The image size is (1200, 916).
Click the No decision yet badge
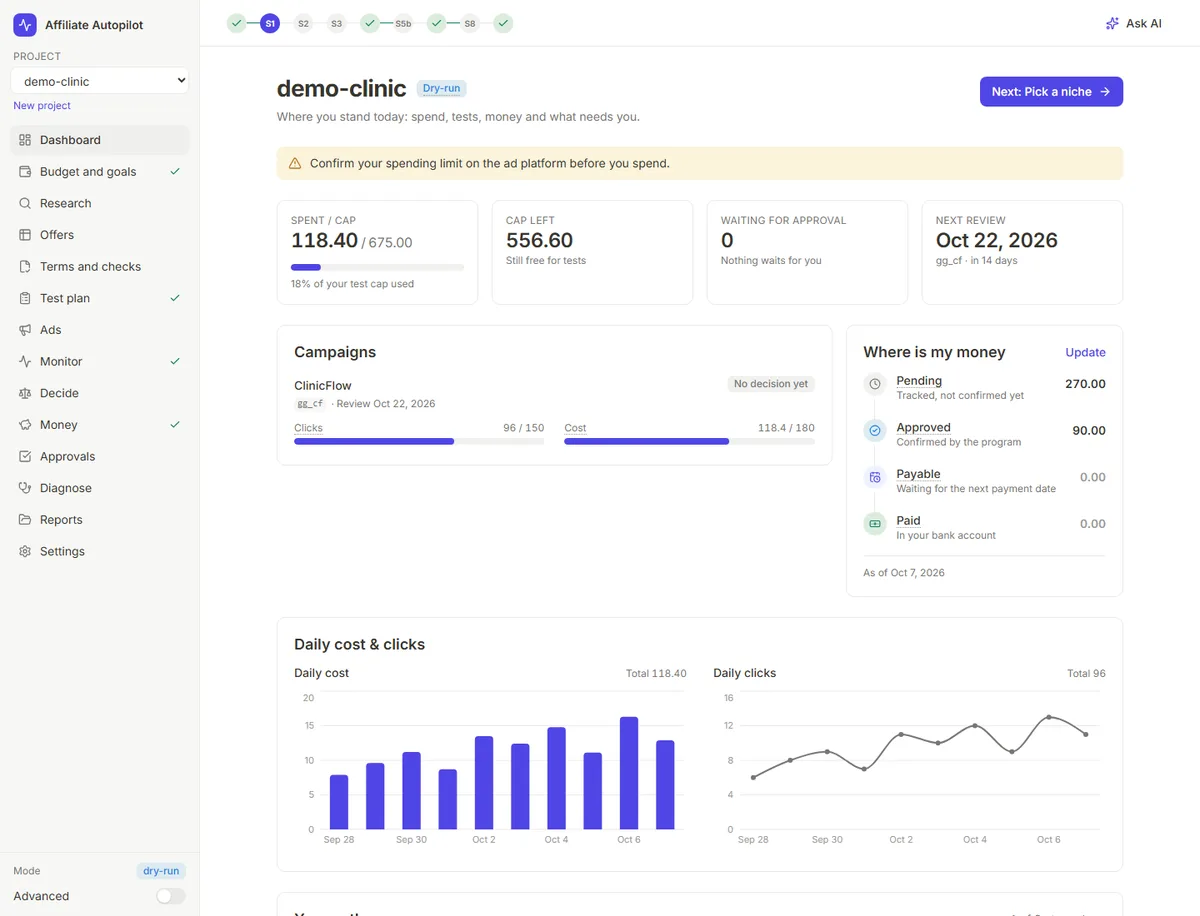pyautogui.click(x=770, y=384)
